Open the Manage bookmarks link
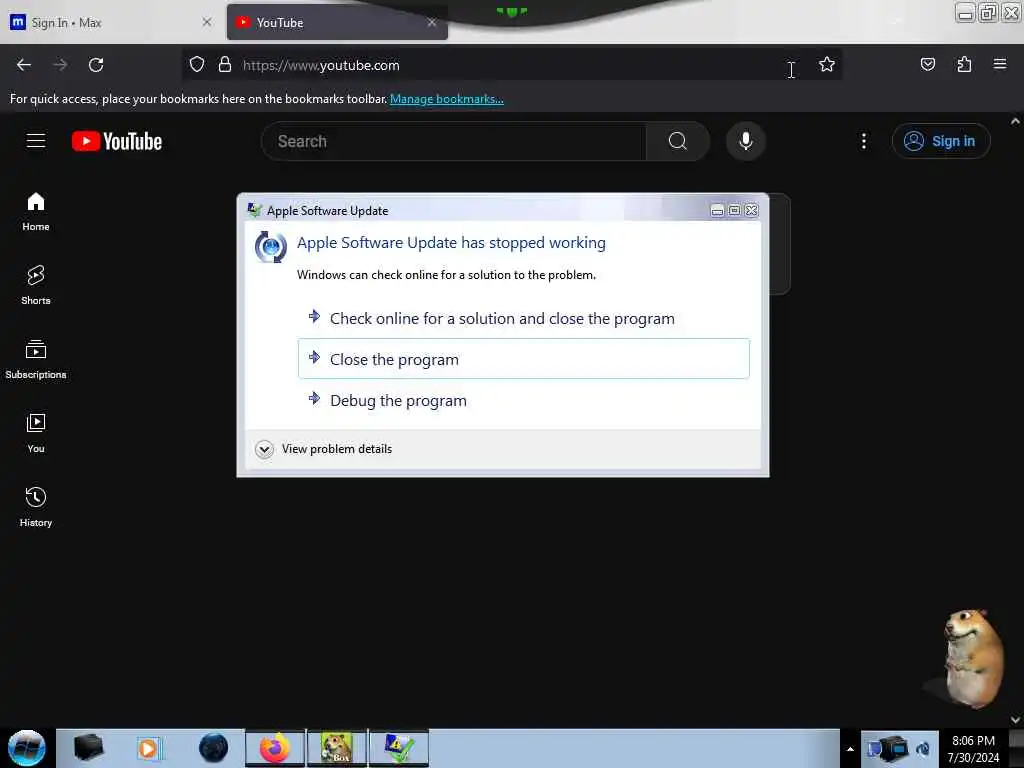 [x=447, y=99]
